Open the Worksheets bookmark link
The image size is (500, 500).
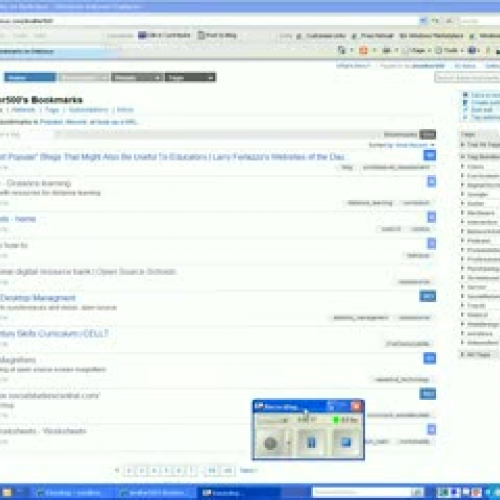(x=43, y=431)
